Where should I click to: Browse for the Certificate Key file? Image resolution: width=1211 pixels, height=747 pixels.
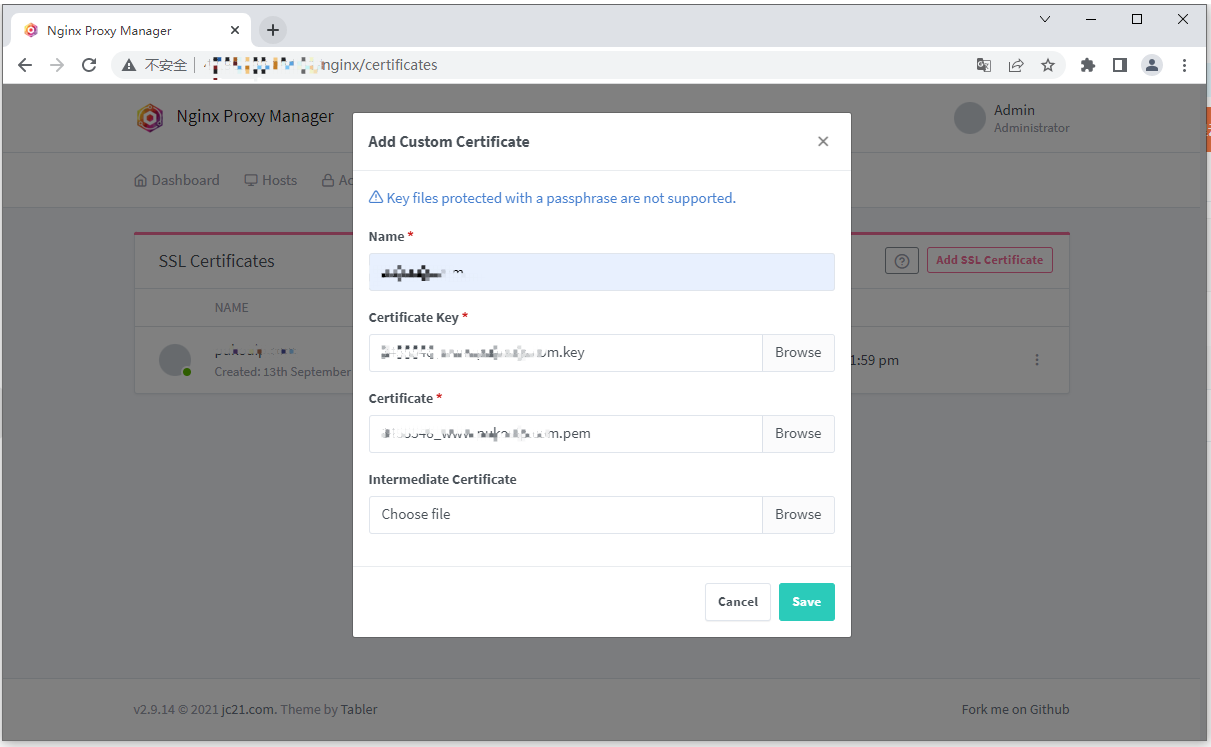point(797,353)
